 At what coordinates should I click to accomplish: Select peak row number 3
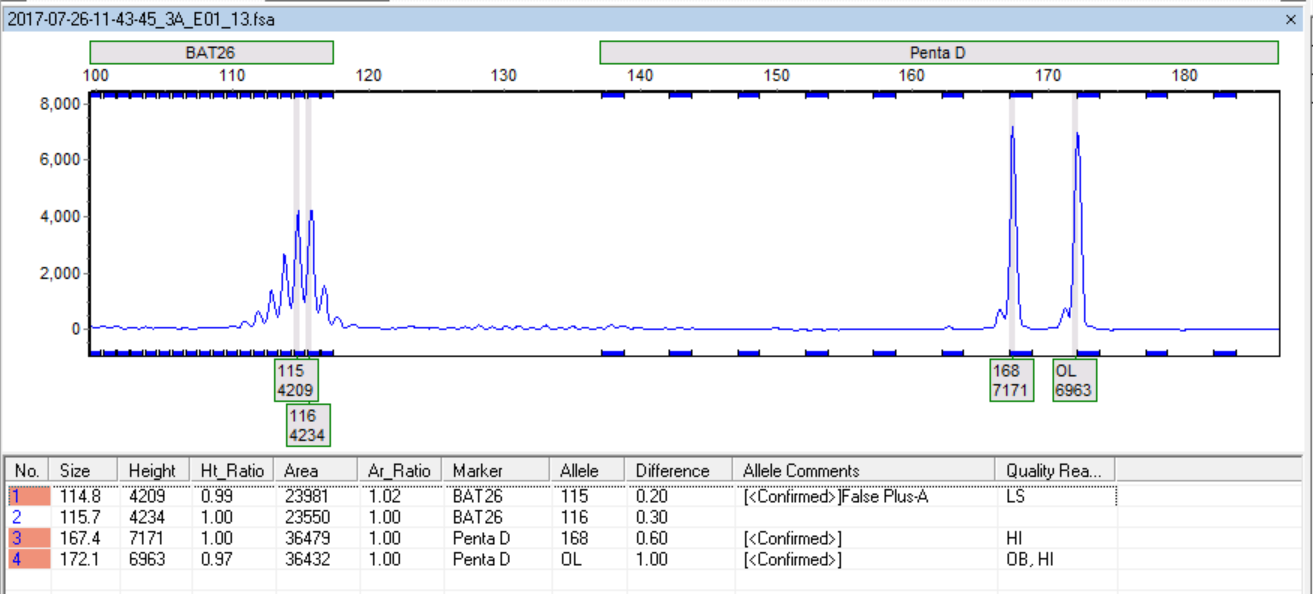28,538
